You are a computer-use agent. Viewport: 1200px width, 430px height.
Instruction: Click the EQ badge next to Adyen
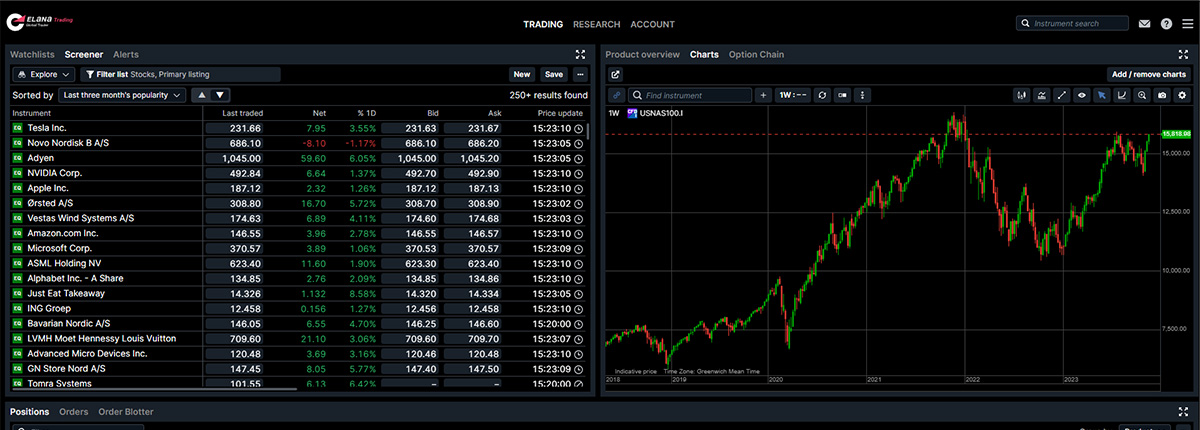click(x=17, y=158)
